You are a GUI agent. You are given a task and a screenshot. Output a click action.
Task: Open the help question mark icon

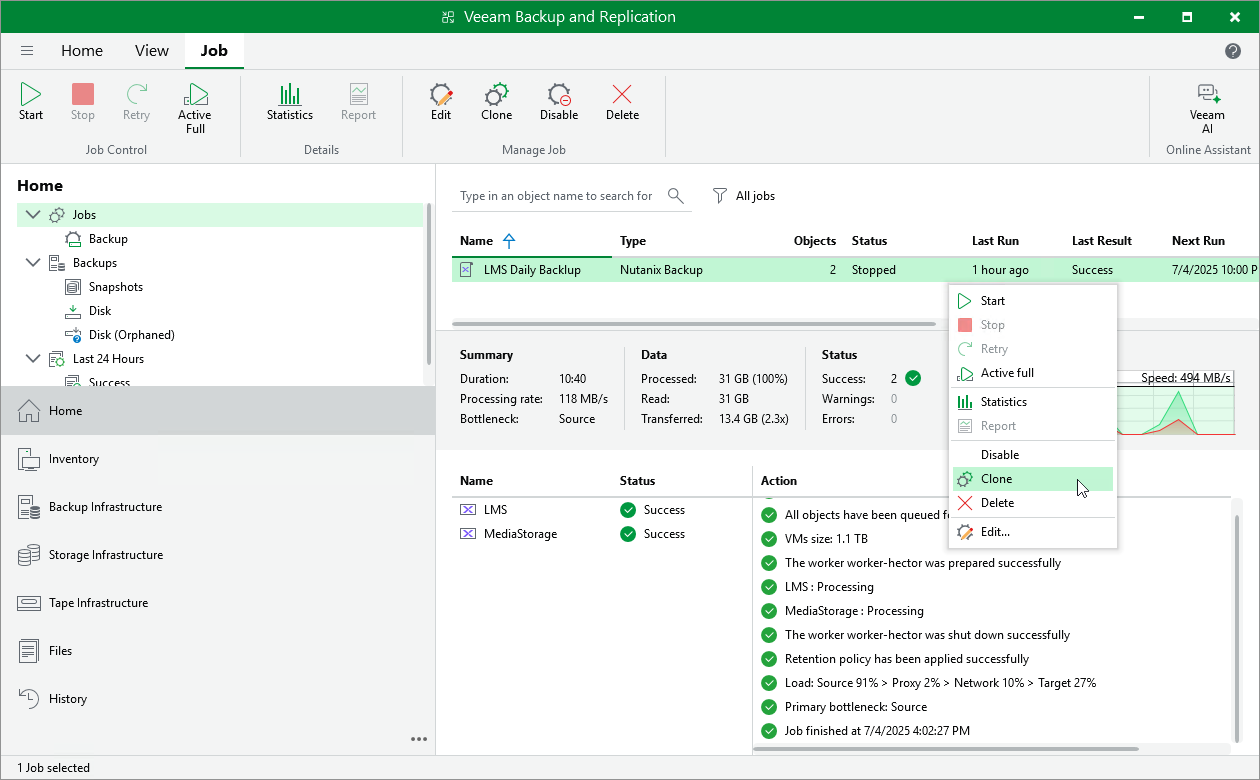click(1233, 51)
